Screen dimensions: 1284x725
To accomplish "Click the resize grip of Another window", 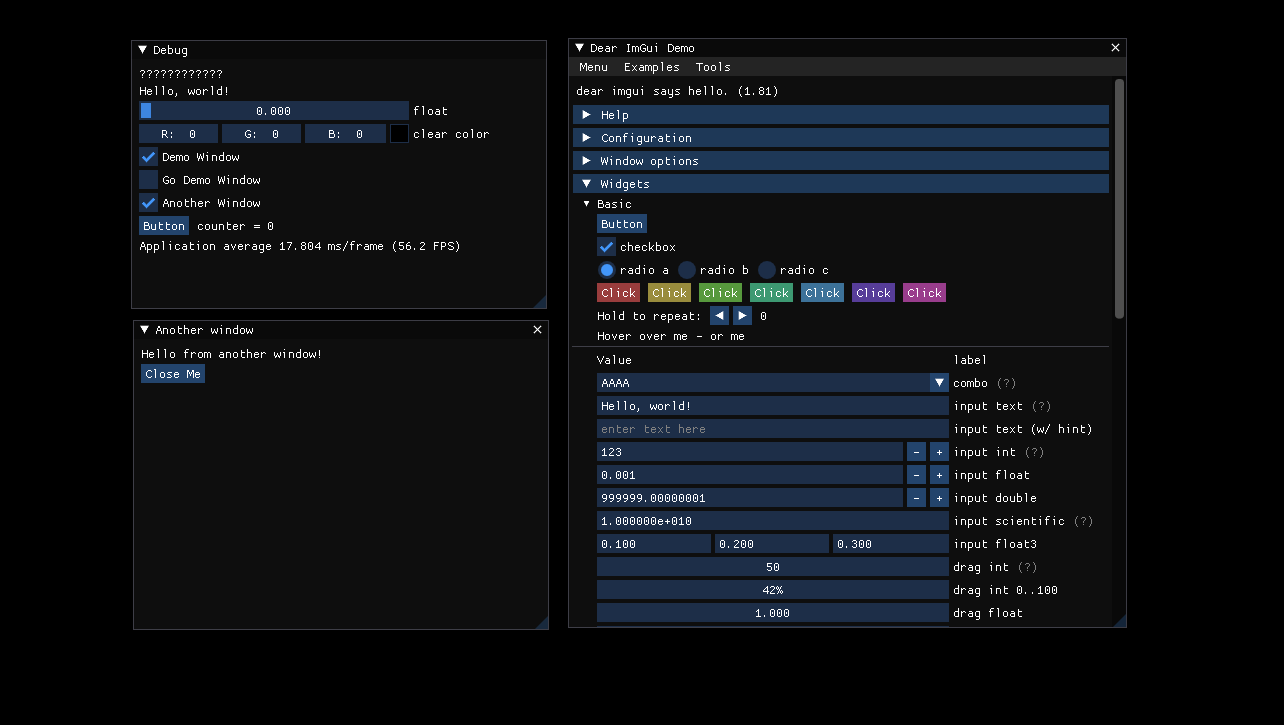I will pyautogui.click(x=542, y=622).
